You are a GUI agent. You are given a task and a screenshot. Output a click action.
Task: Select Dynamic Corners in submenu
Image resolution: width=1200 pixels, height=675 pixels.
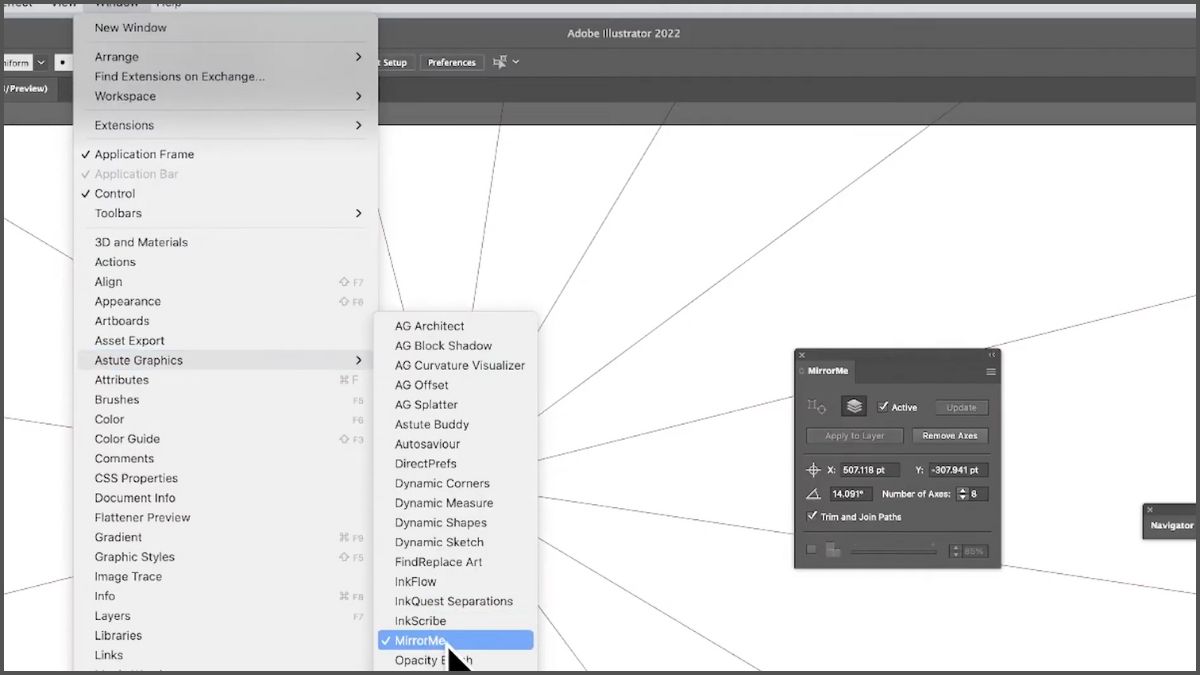click(456, 483)
